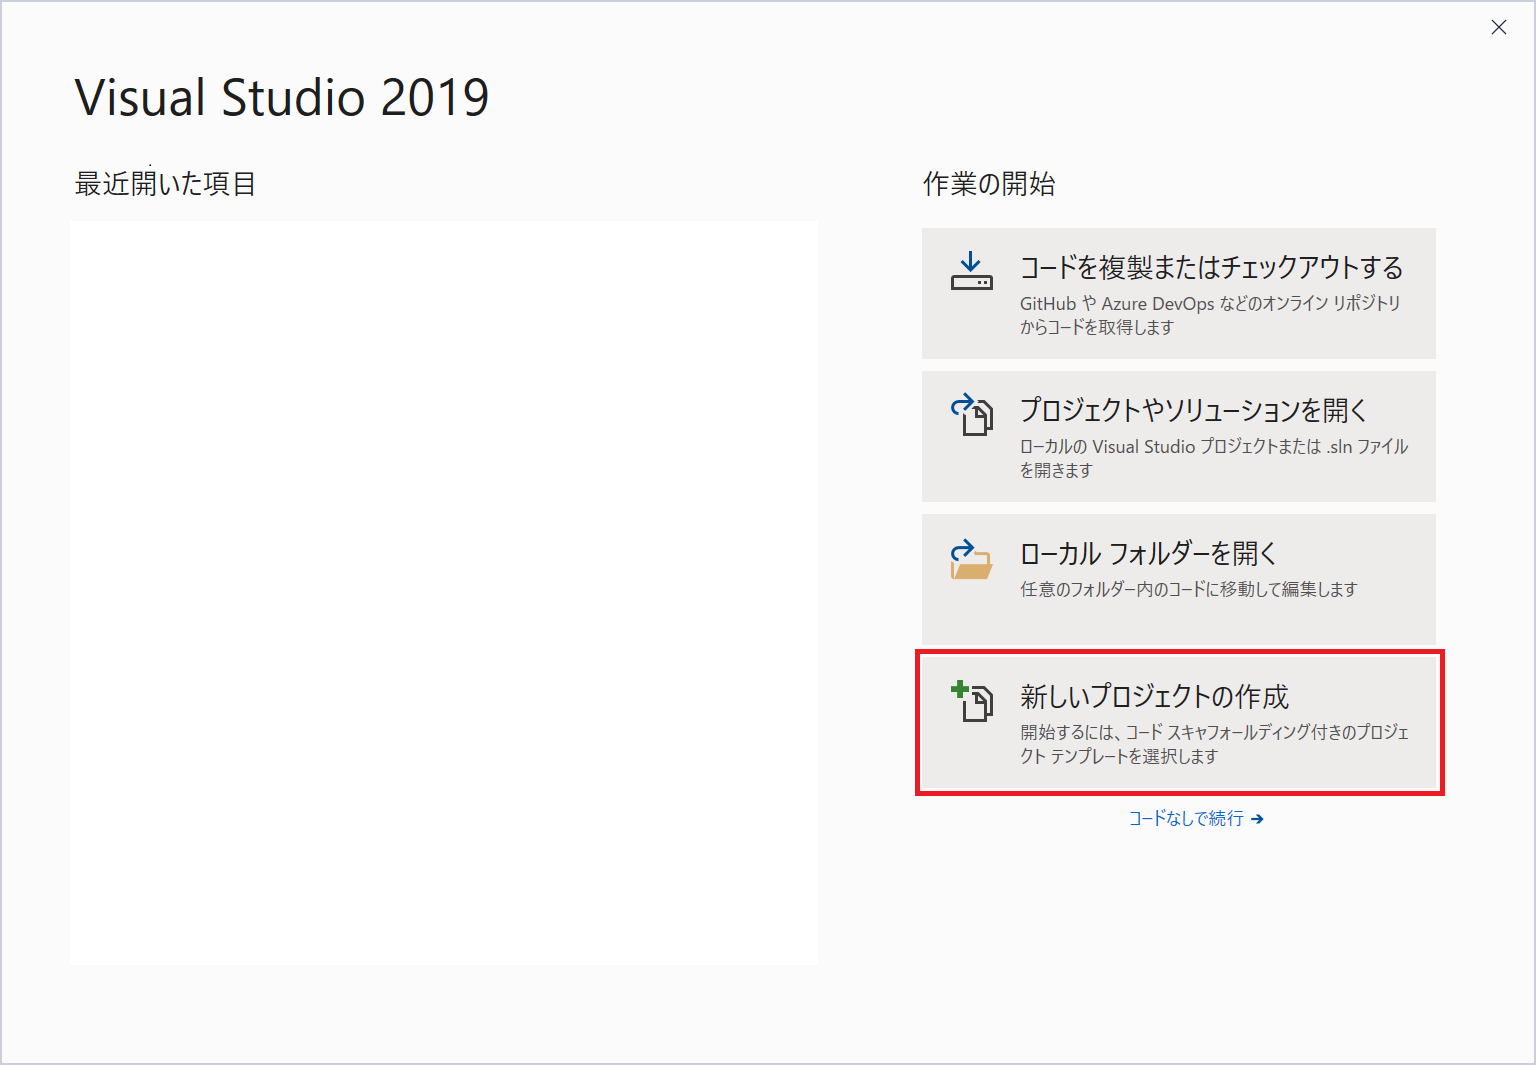Select ローカル フォルダーを開く
1536x1065 pixels.
1179,579
